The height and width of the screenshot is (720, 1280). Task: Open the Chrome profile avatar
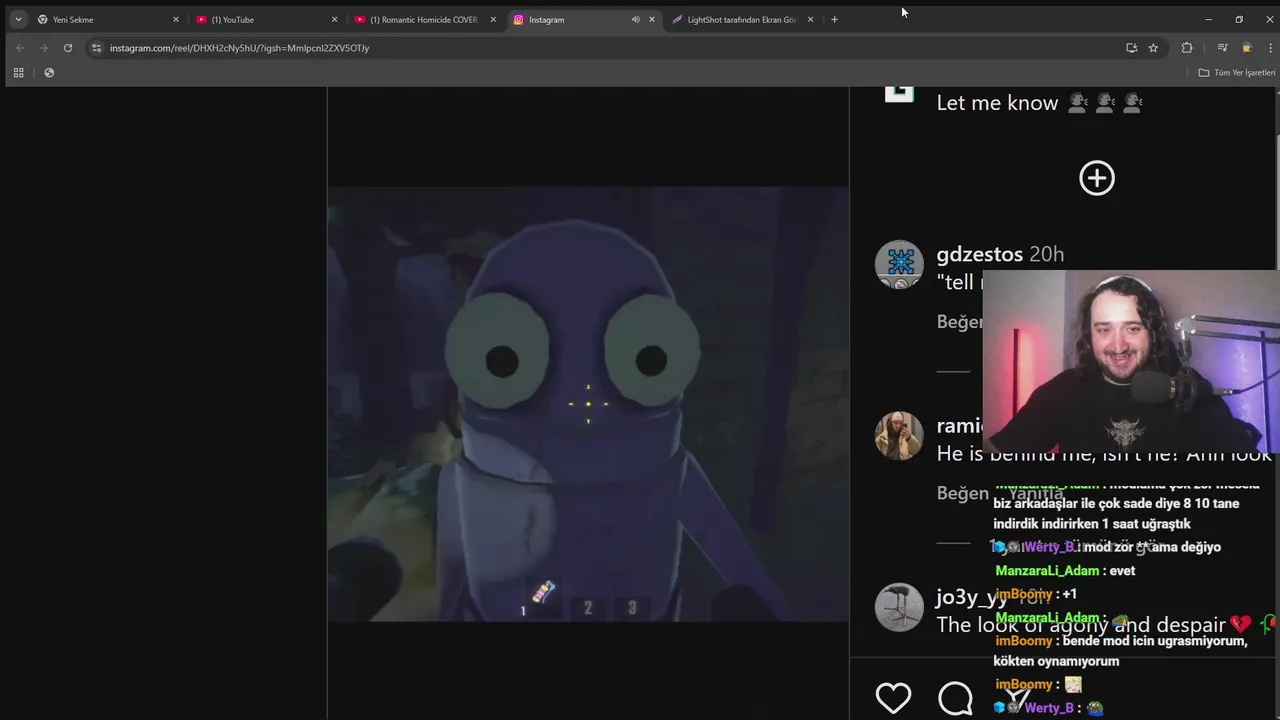coord(1246,48)
